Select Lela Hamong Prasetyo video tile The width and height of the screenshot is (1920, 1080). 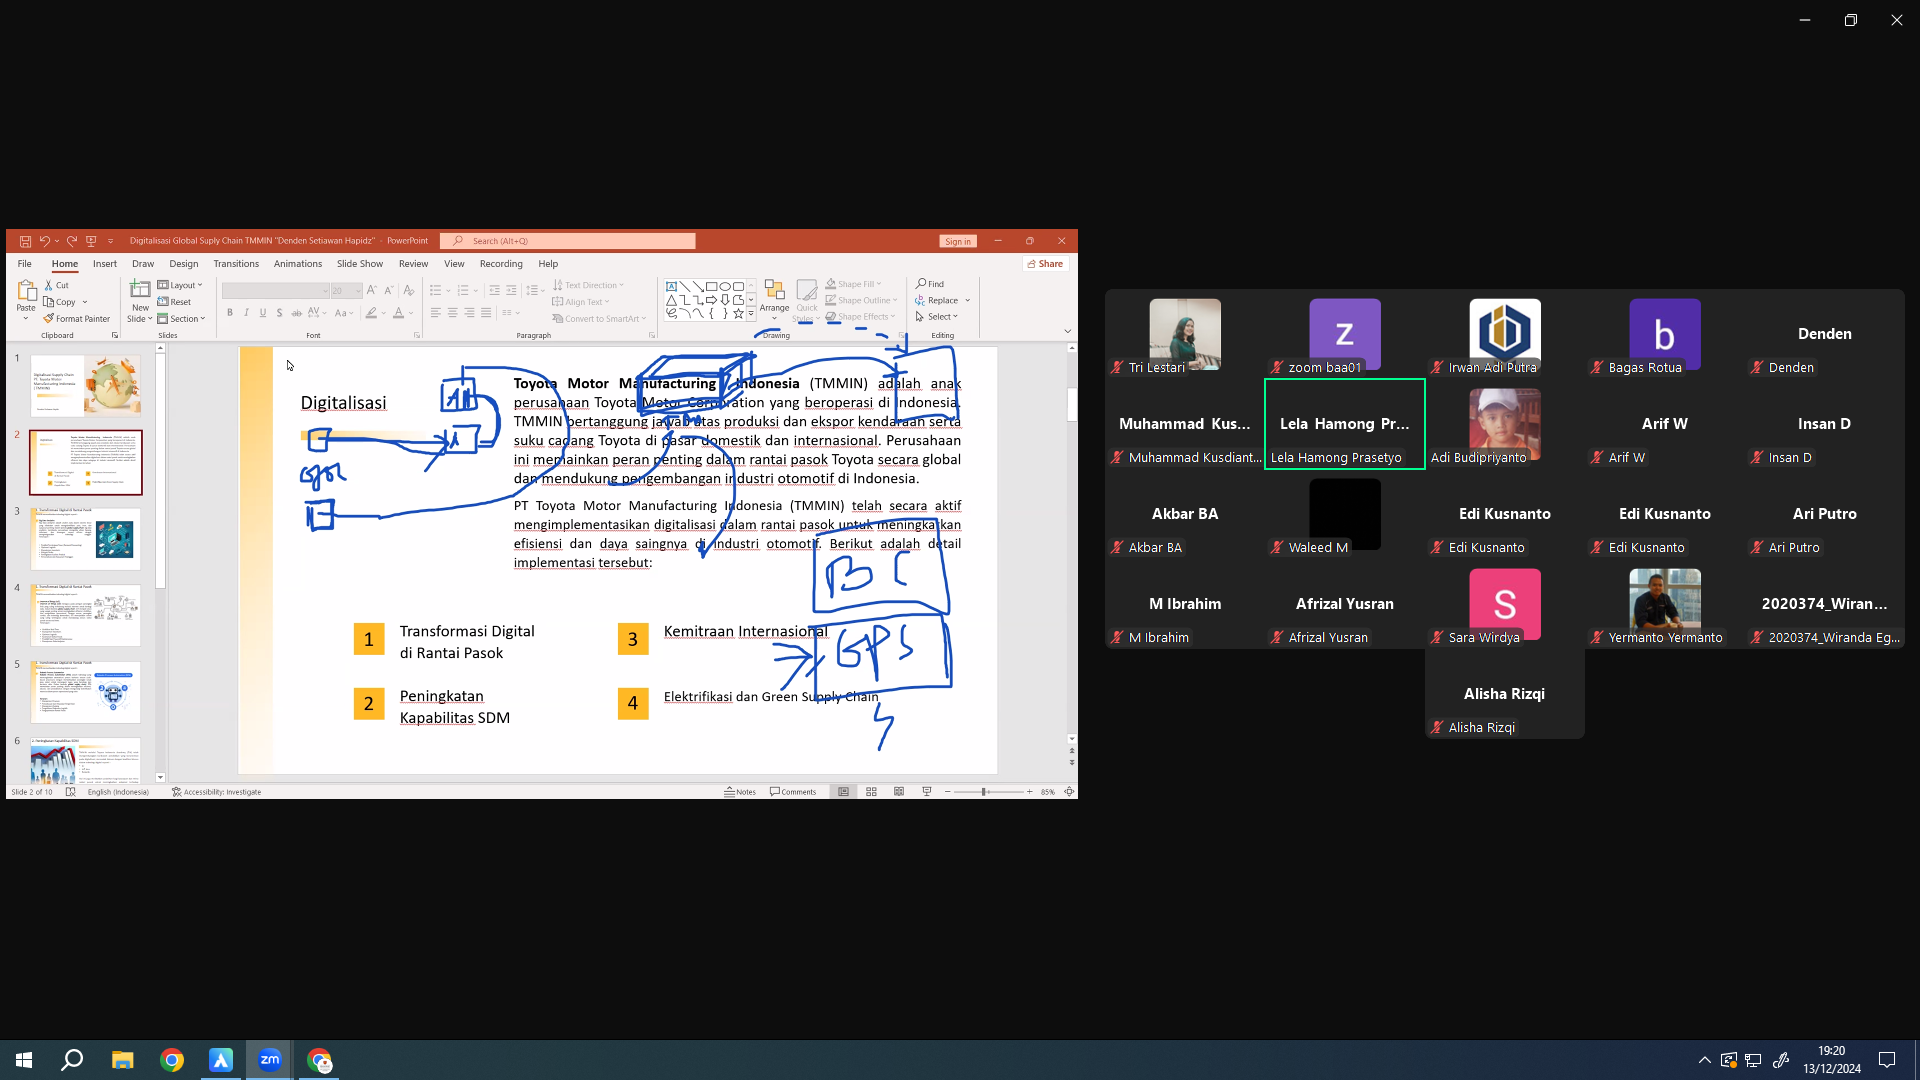[1345, 424]
